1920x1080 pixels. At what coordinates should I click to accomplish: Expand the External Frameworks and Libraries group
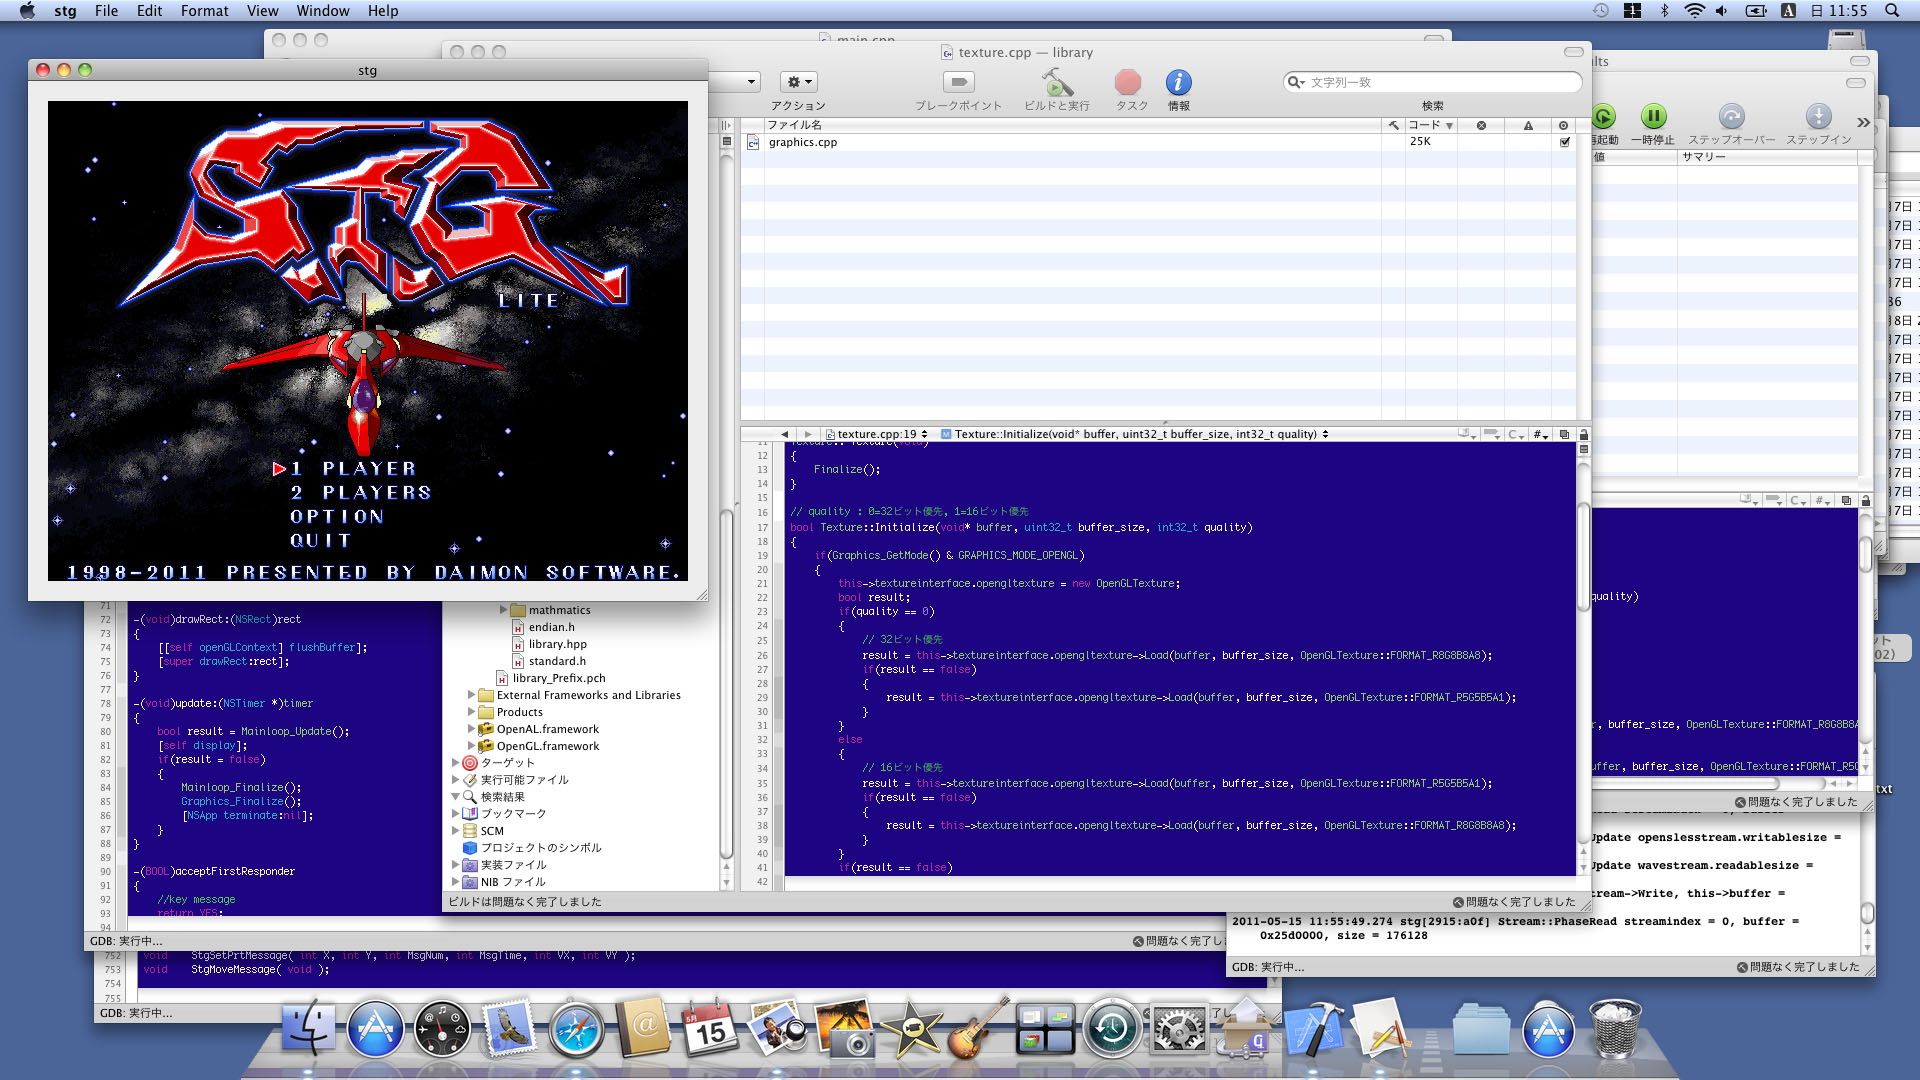click(472, 694)
